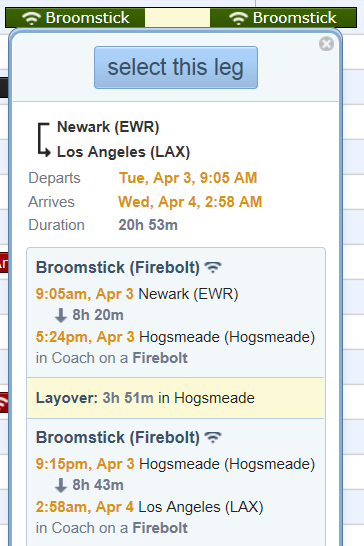
Task: Click the route arrow icon beside Newark
Action: tap(44, 139)
